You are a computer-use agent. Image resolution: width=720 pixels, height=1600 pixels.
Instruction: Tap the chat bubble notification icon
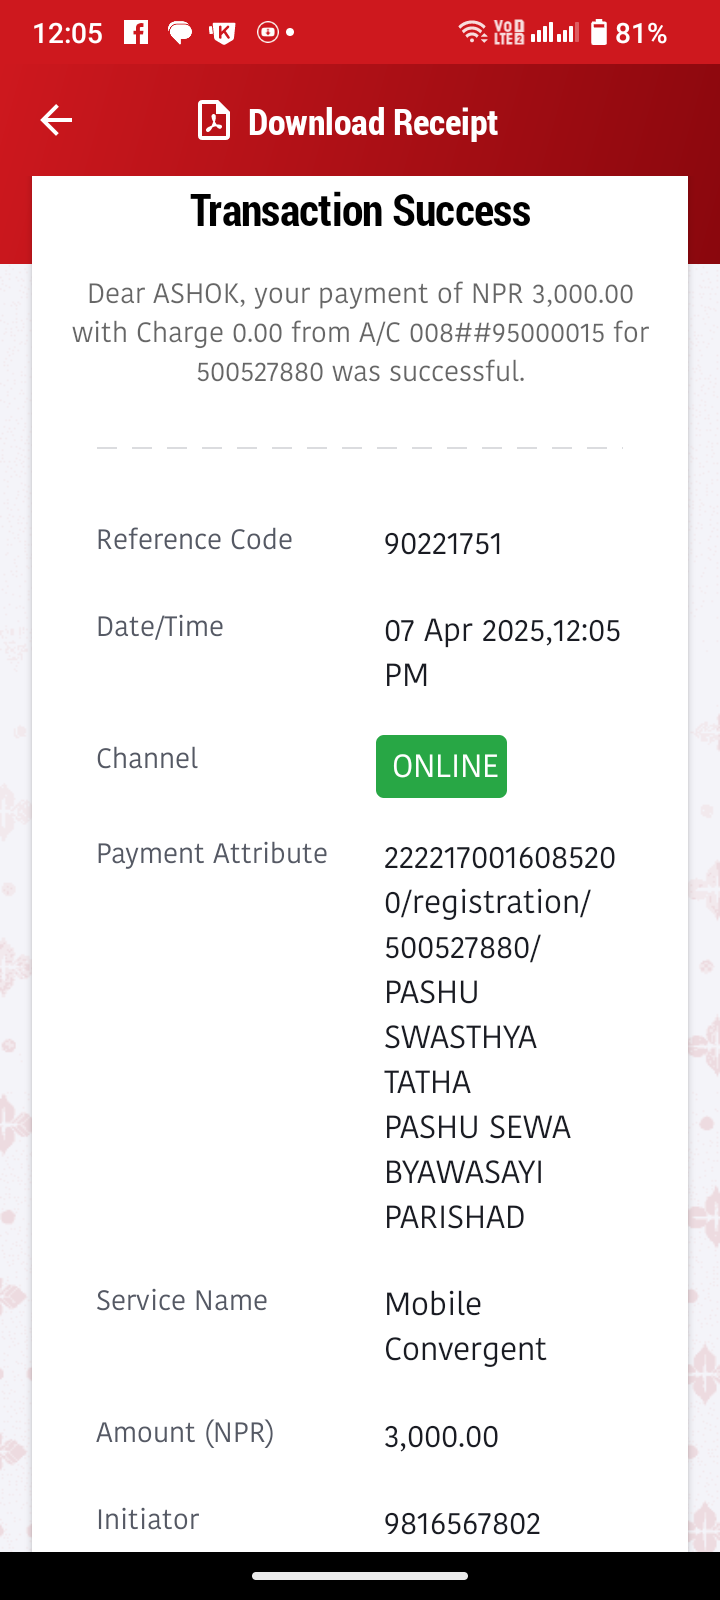(180, 33)
